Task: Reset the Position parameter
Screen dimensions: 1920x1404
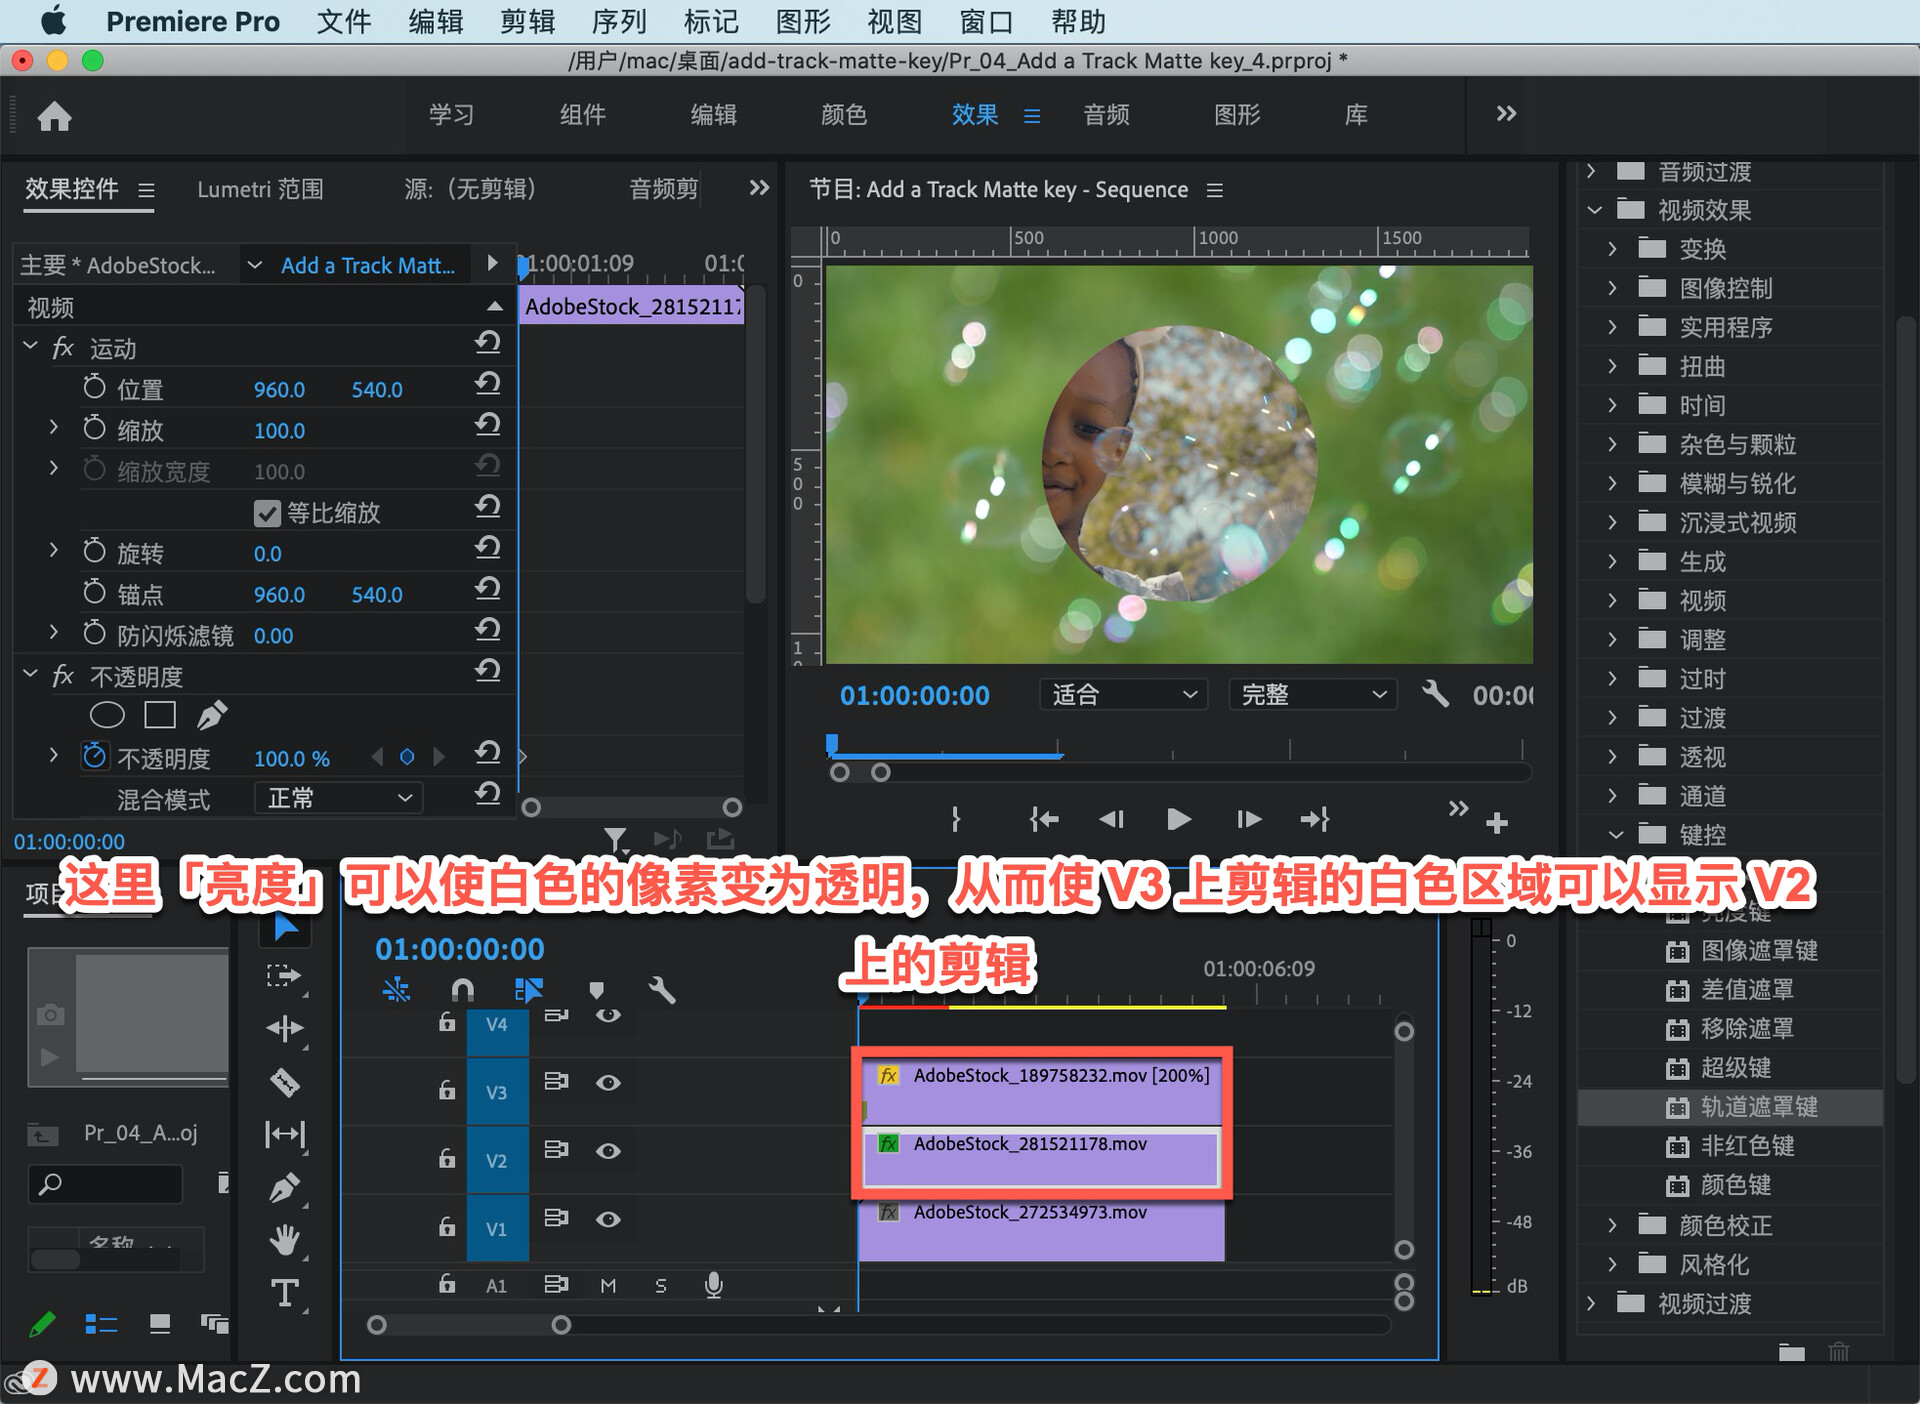Action: (x=487, y=384)
